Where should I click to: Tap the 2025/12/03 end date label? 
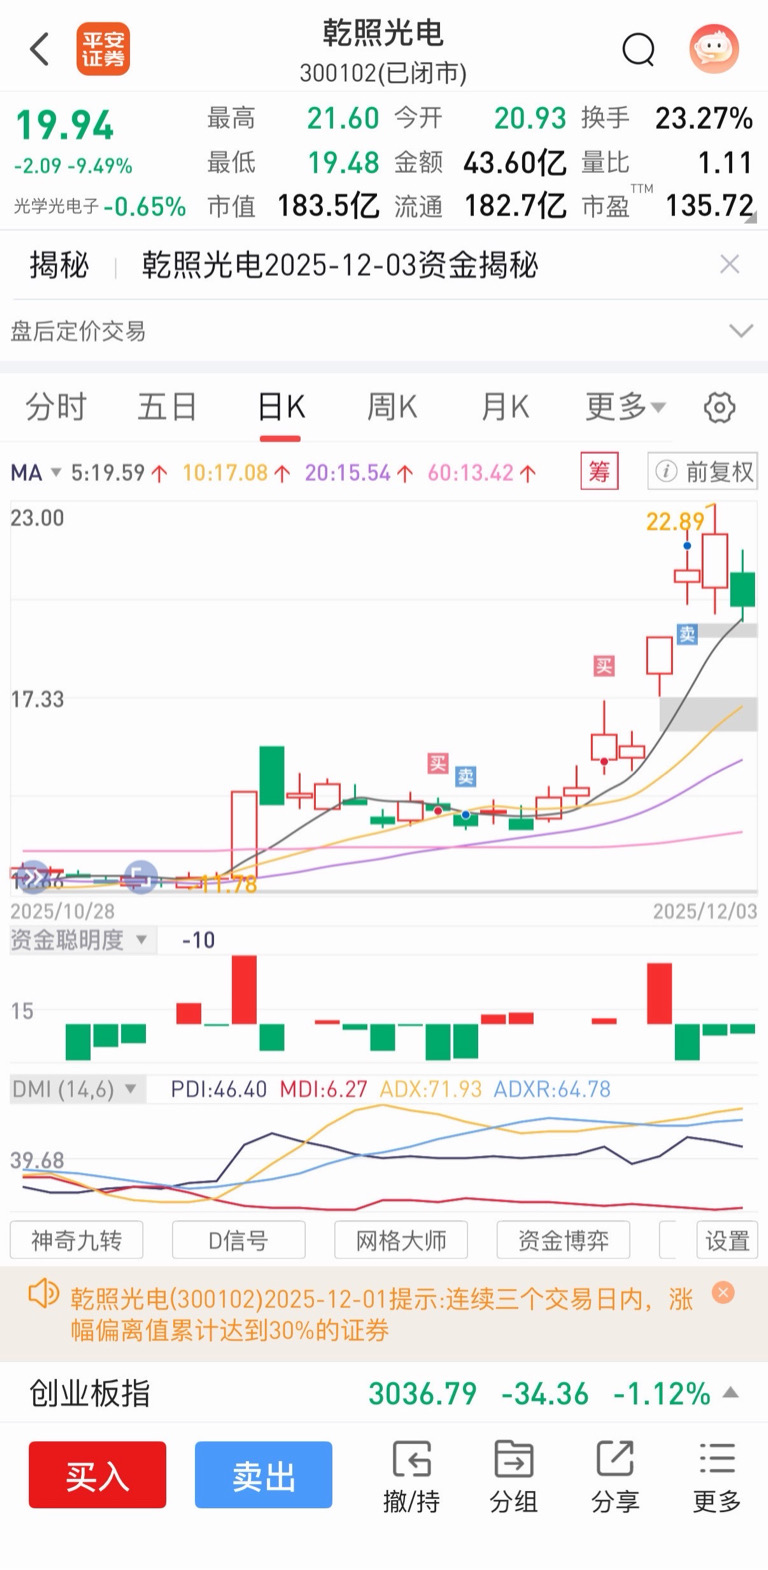click(x=705, y=911)
